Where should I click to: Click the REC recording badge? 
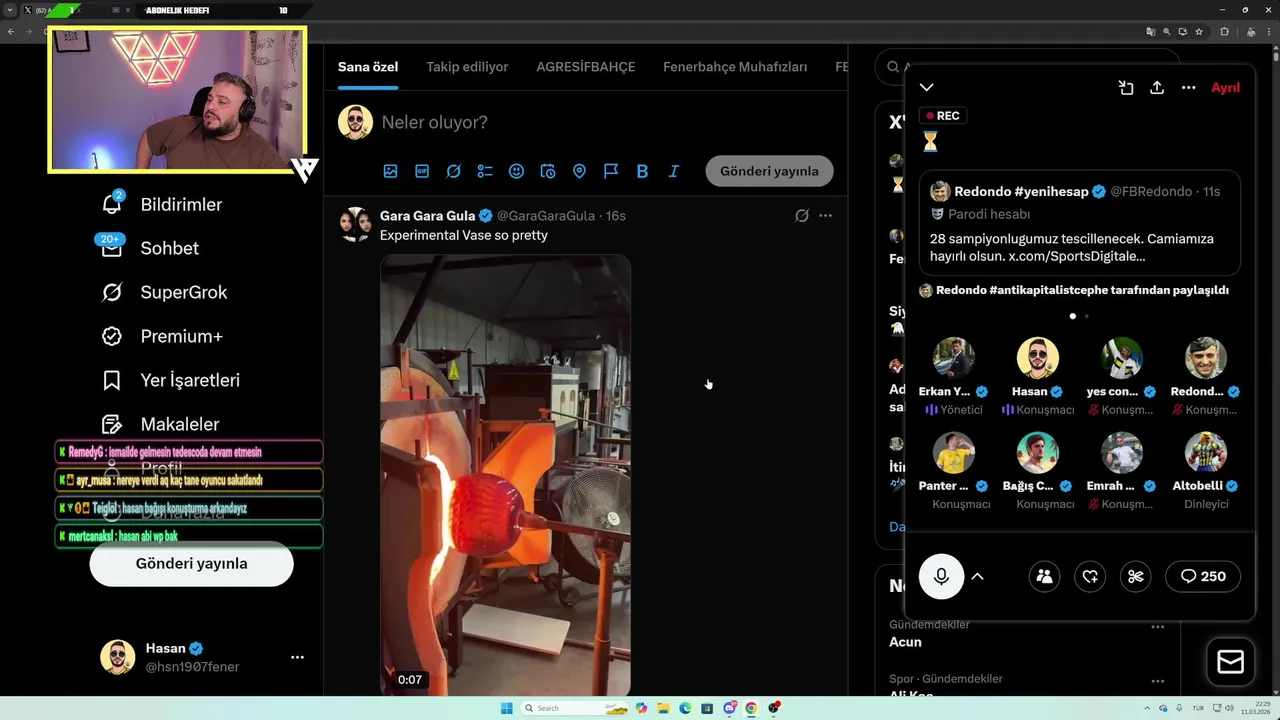click(x=943, y=115)
